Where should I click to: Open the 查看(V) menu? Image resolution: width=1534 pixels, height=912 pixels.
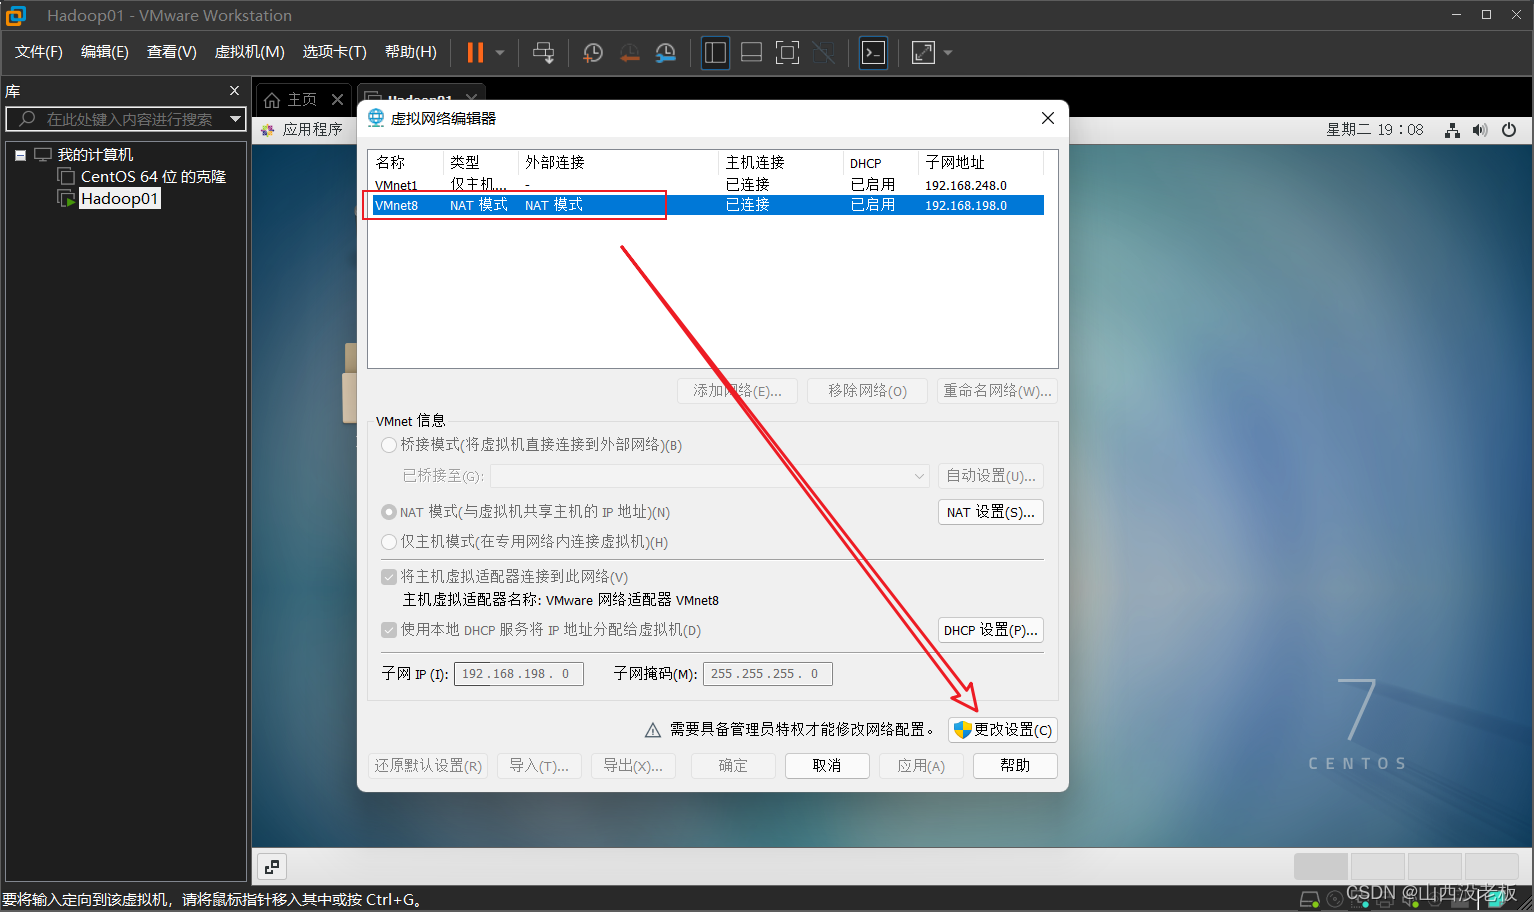172,52
